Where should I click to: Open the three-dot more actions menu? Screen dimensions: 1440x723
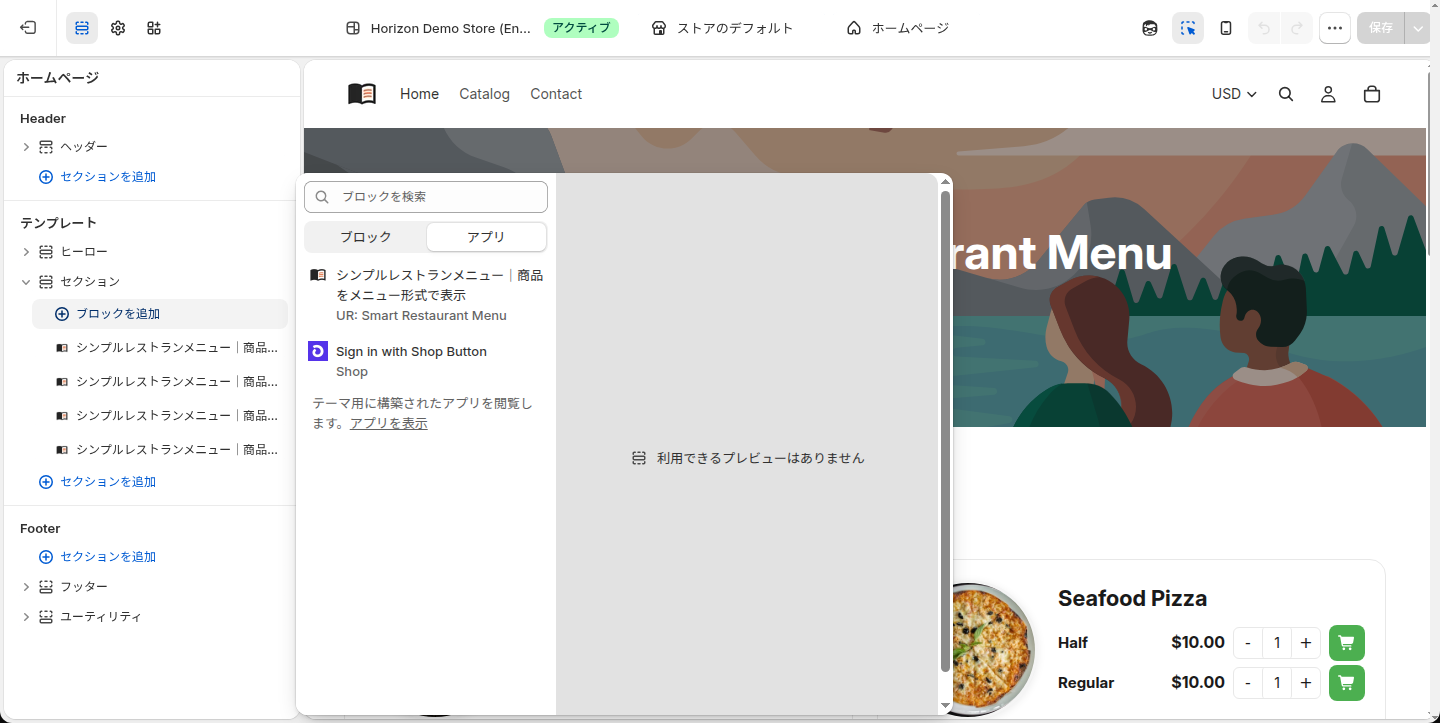(x=1335, y=28)
